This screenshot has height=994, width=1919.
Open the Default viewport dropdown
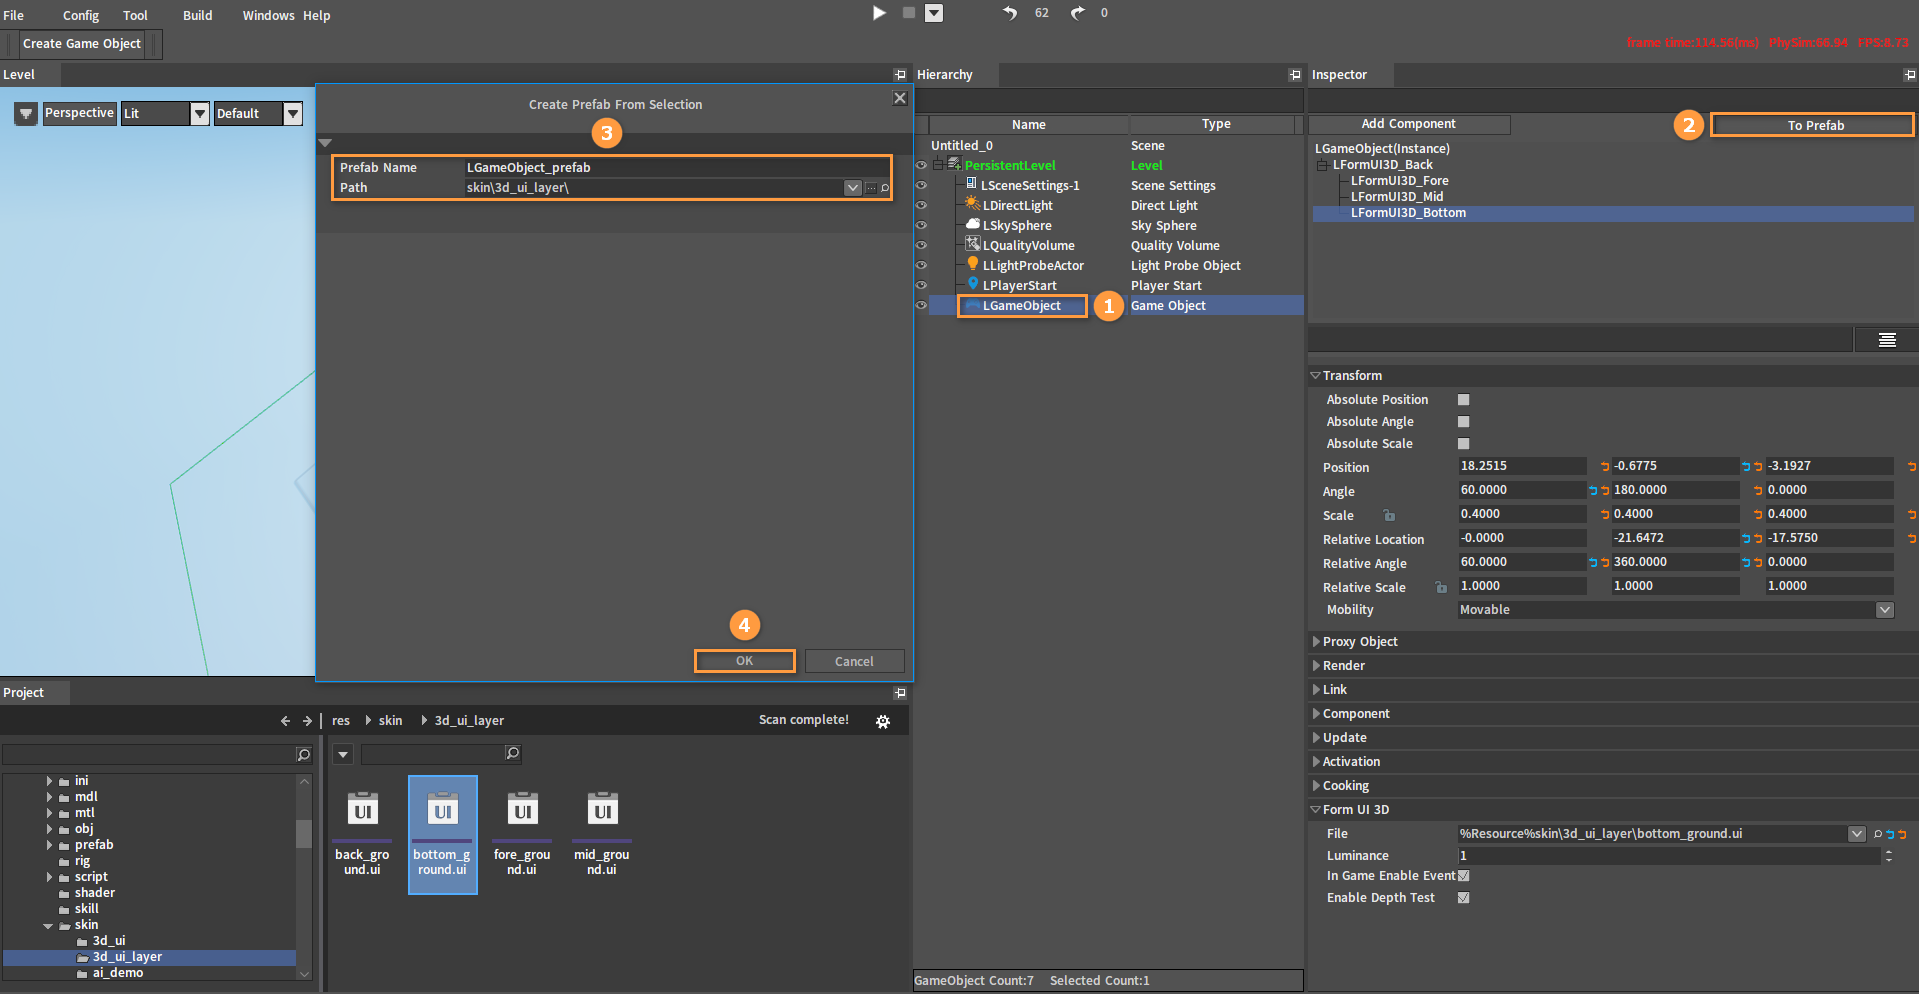(x=293, y=114)
